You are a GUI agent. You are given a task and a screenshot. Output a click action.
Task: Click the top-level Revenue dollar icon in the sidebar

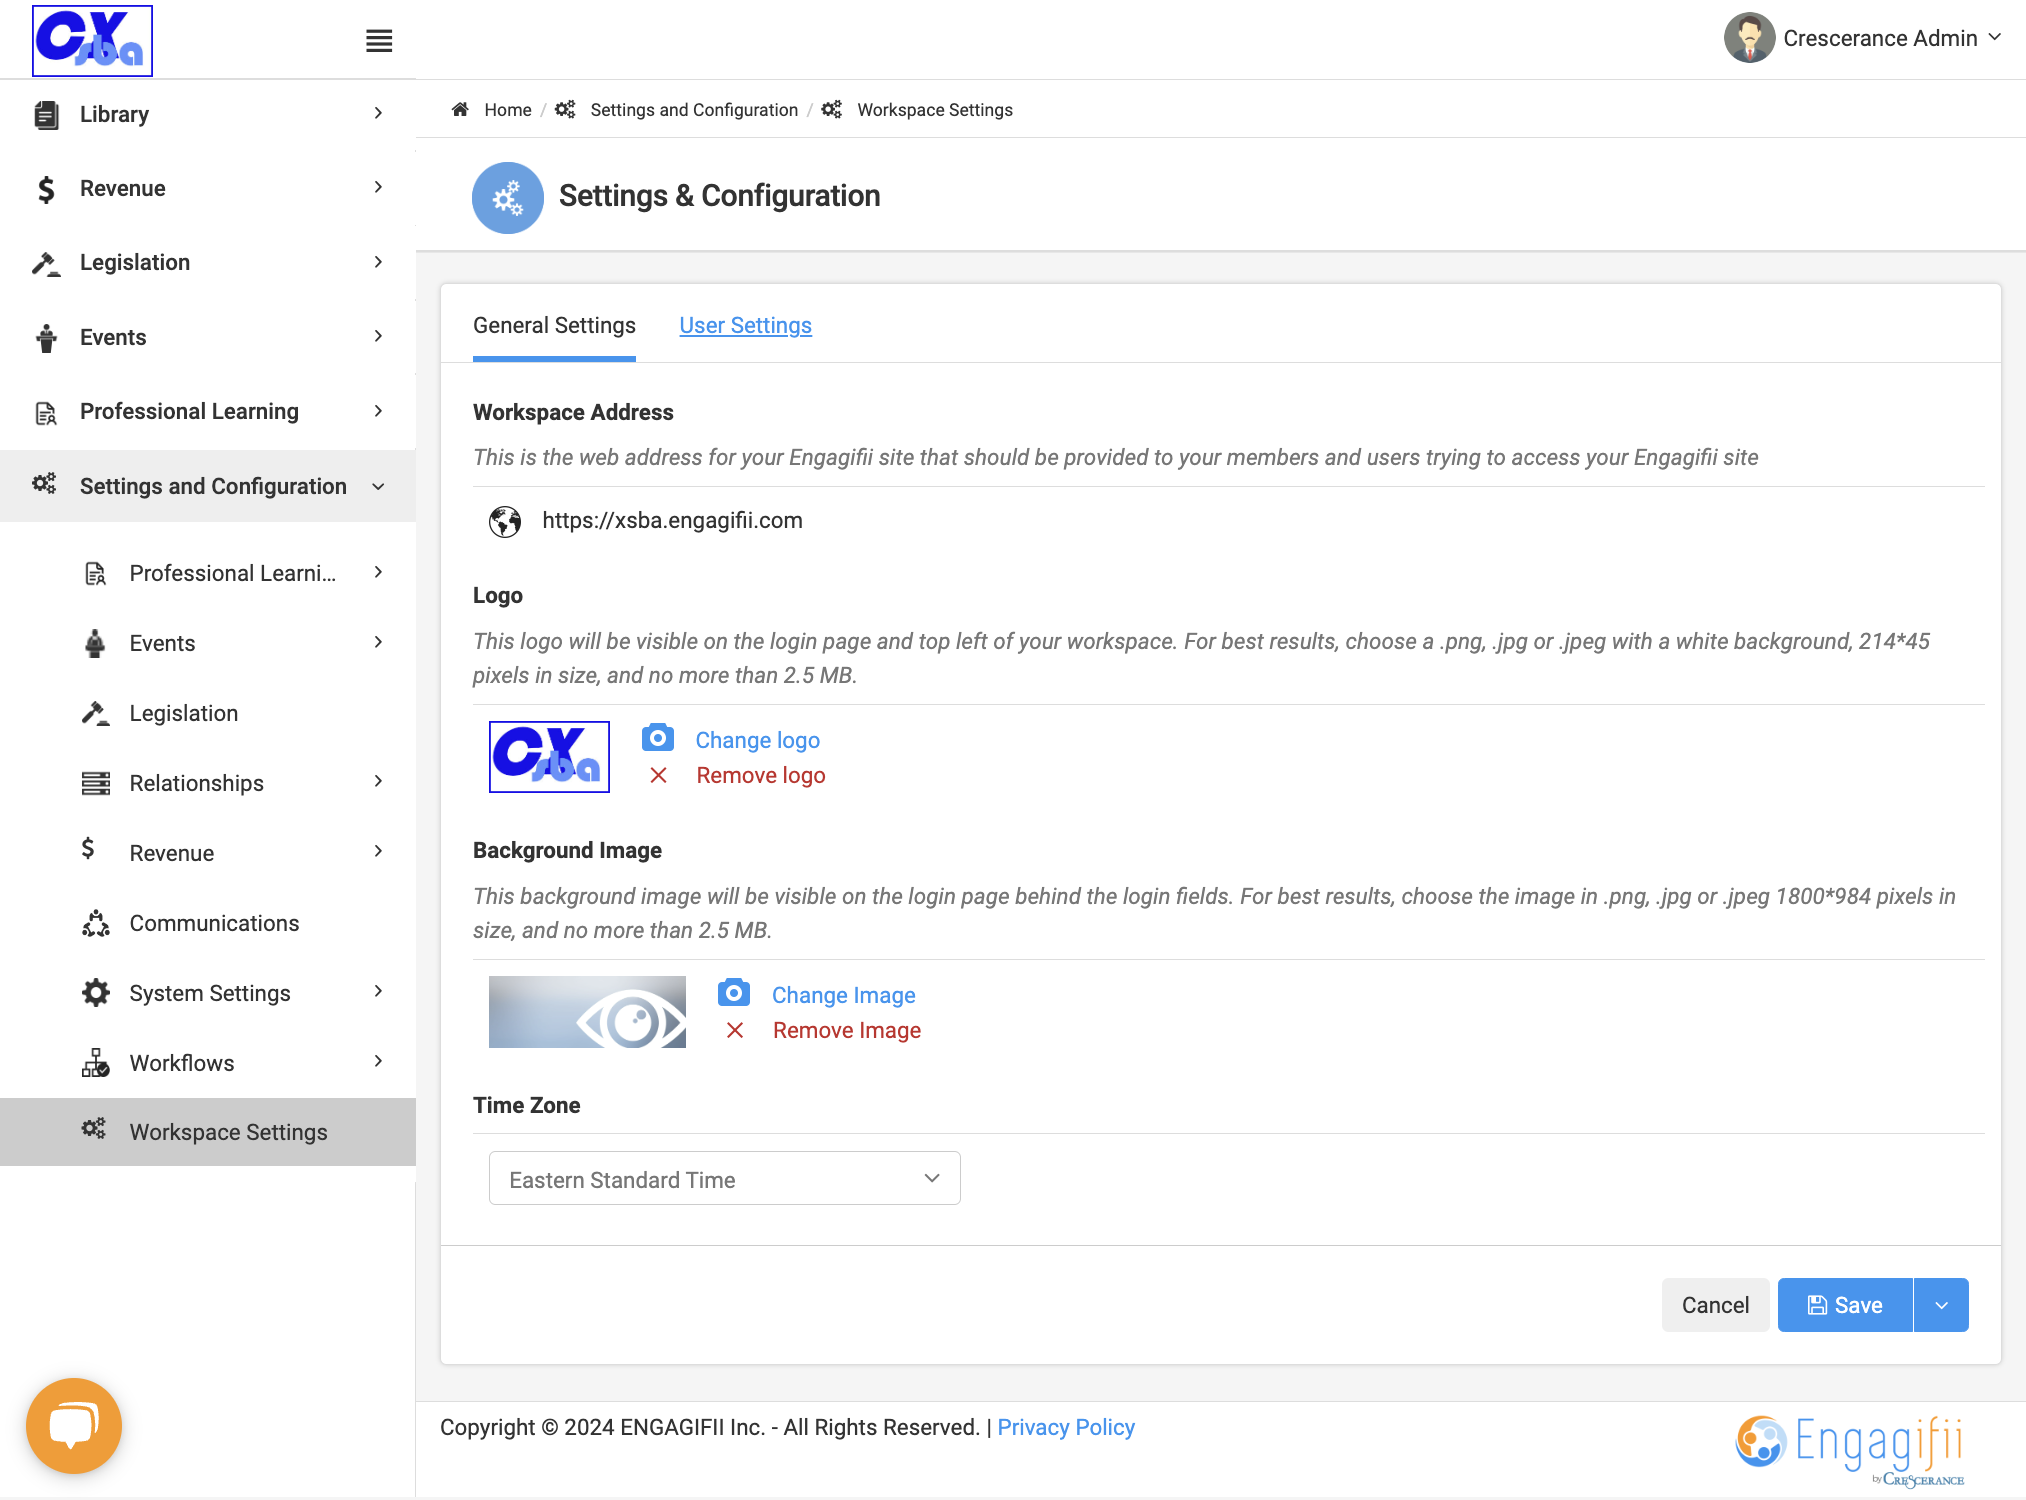(46, 189)
